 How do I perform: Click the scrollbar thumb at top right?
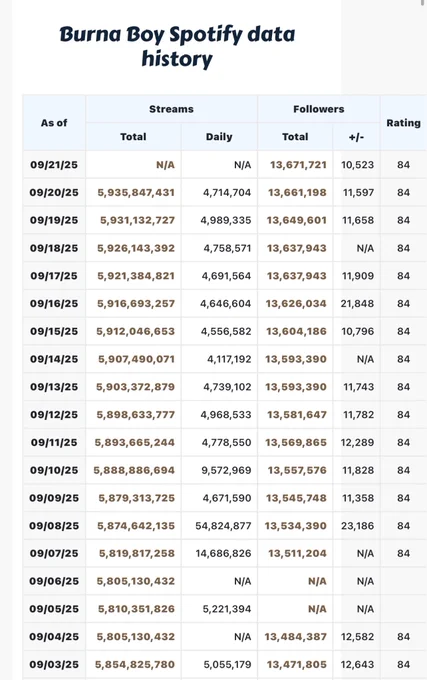coord(423,3)
